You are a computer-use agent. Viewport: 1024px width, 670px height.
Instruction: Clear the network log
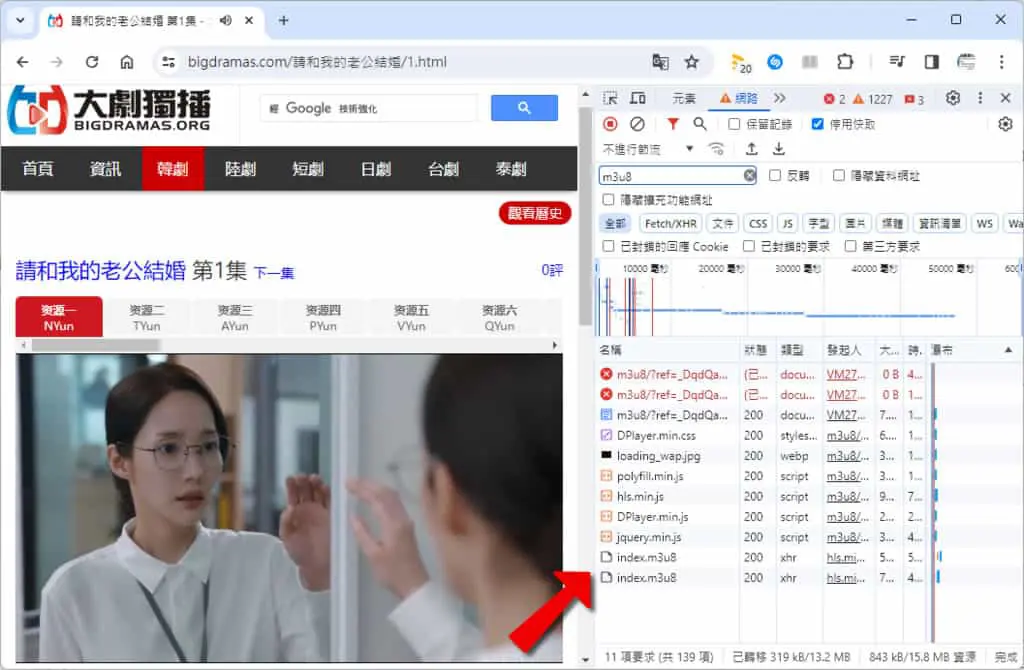[x=637, y=124]
